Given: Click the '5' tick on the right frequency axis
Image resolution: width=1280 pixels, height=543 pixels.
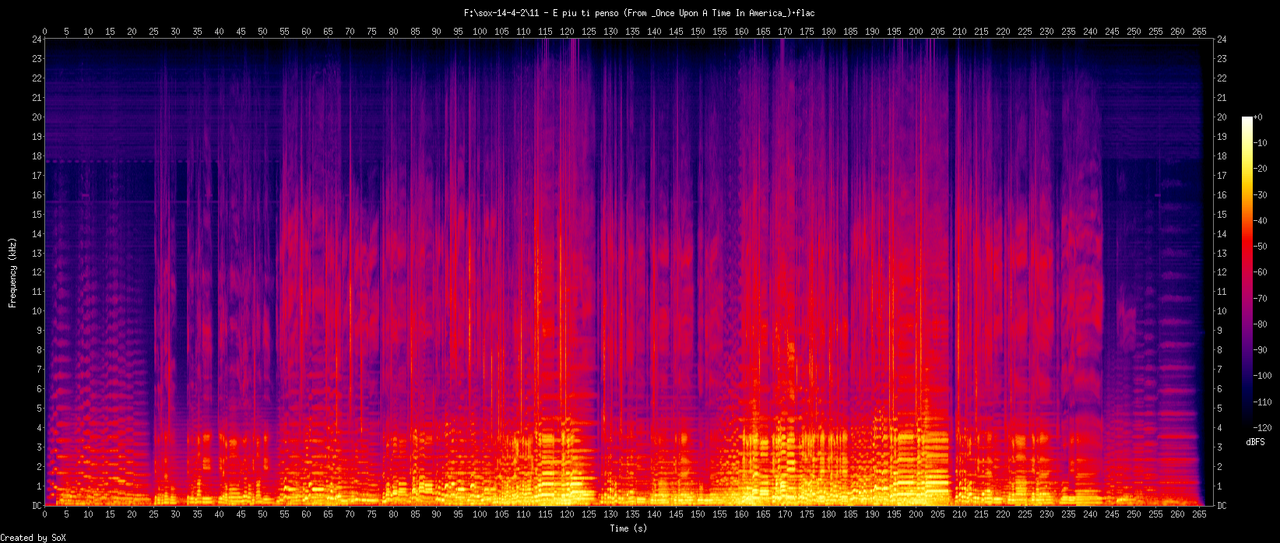Looking at the screenshot, I should [1219, 408].
